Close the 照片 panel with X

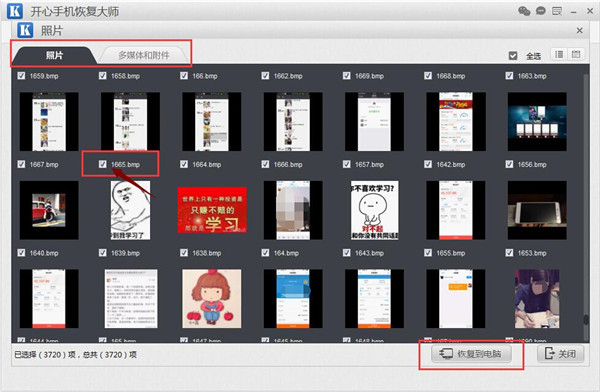click(x=580, y=30)
